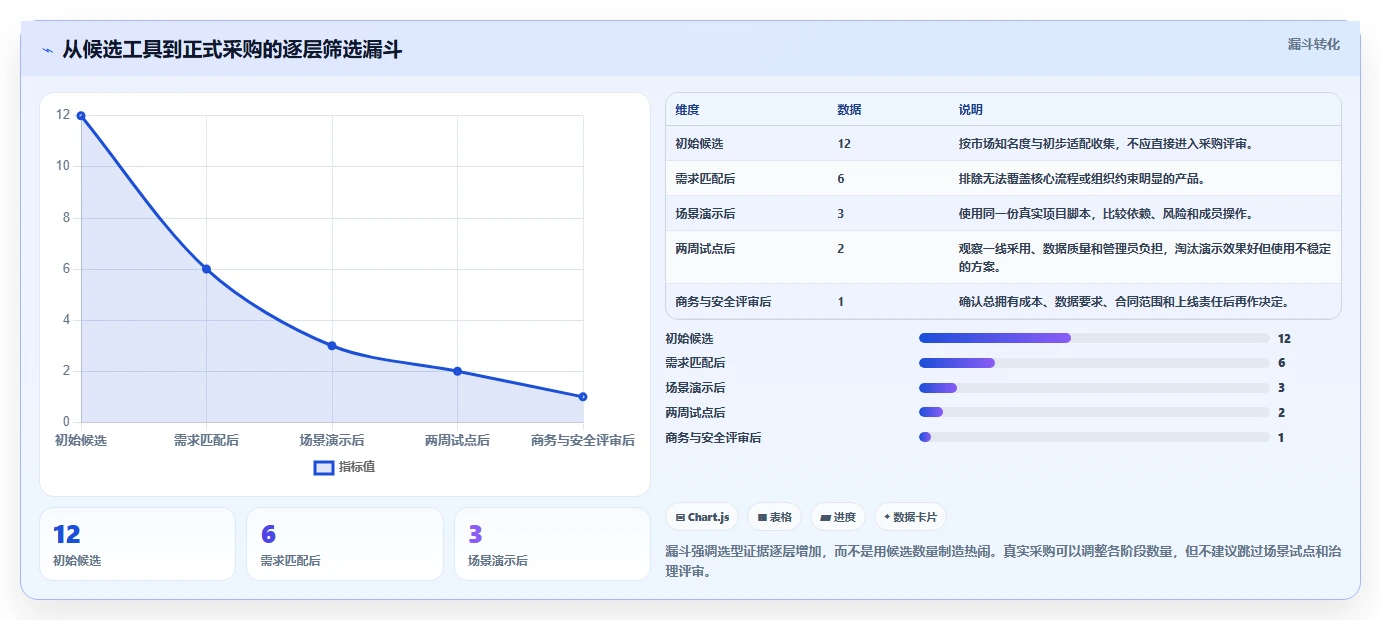This screenshot has height=620, width=1381.
Task: Open the stat card showing 3 场景演示后
Action: (552, 544)
